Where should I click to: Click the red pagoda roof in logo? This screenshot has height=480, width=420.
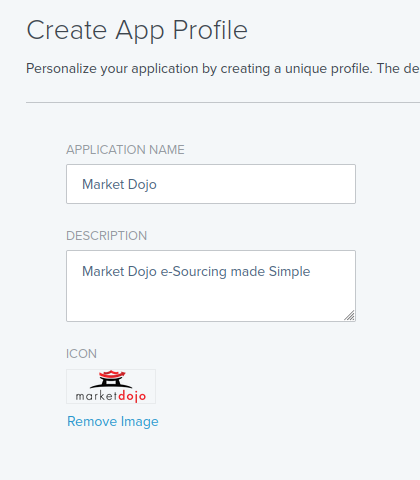pyautogui.click(x=112, y=374)
